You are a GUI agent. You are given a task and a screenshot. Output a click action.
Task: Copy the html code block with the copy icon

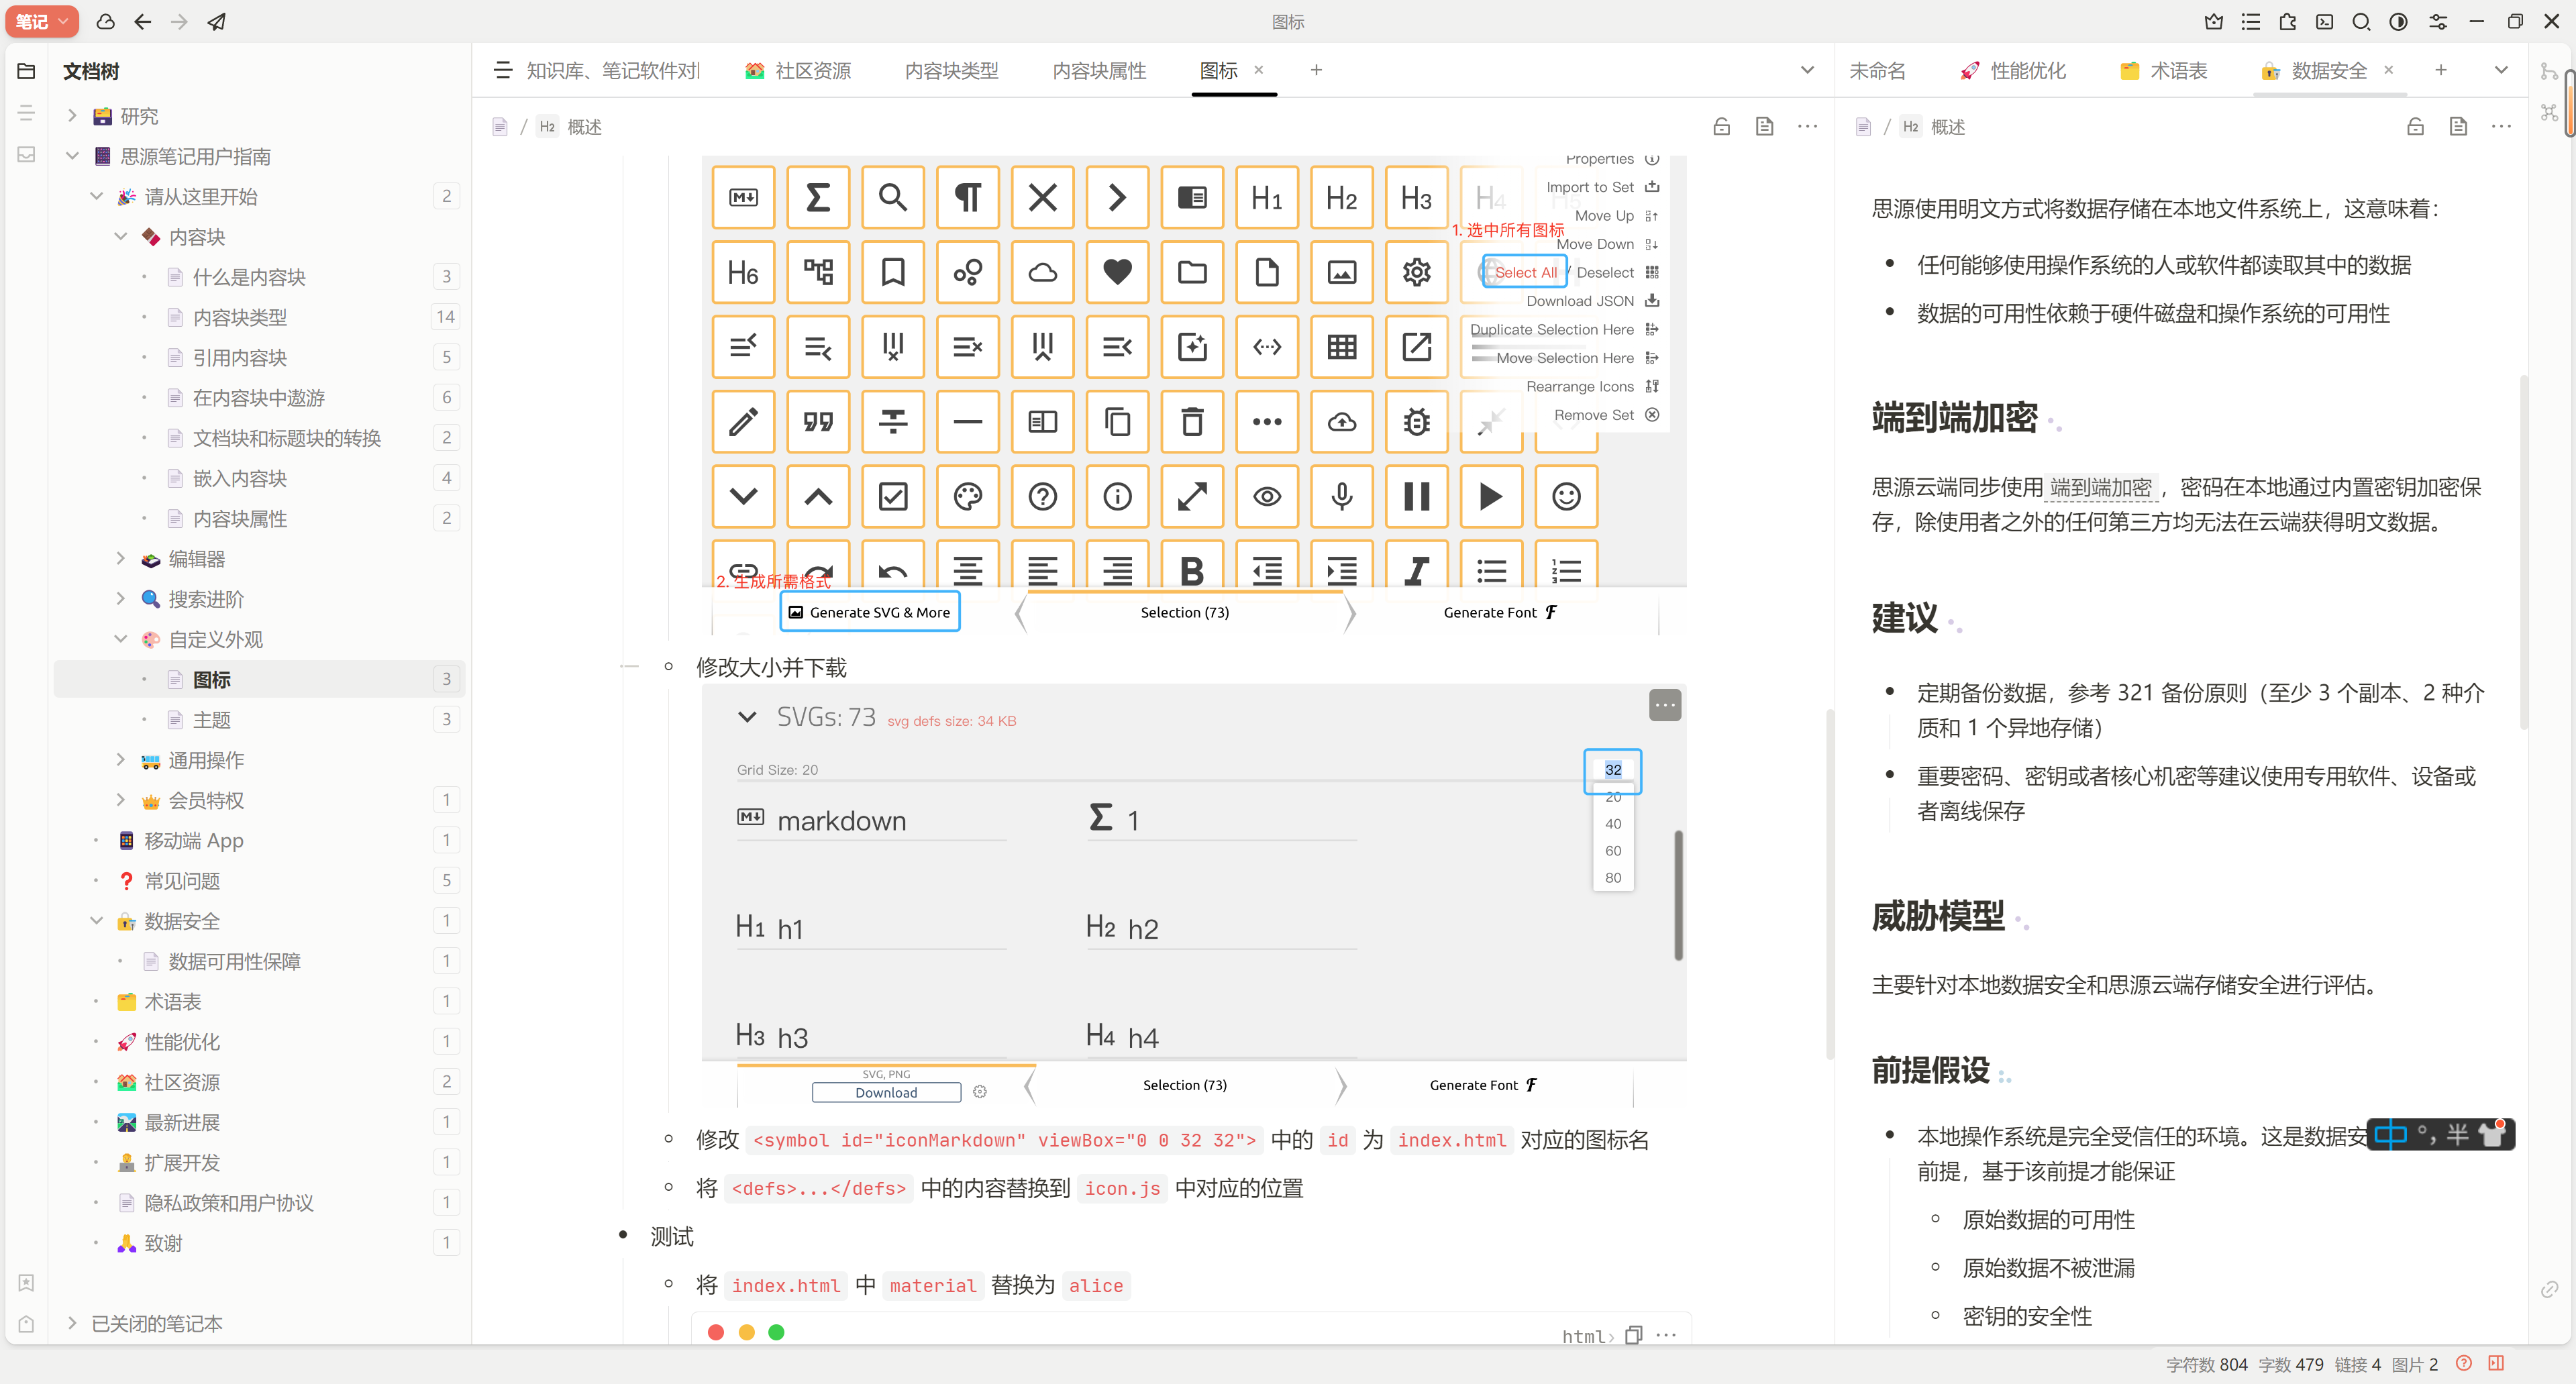click(x=1634, y=1335)
